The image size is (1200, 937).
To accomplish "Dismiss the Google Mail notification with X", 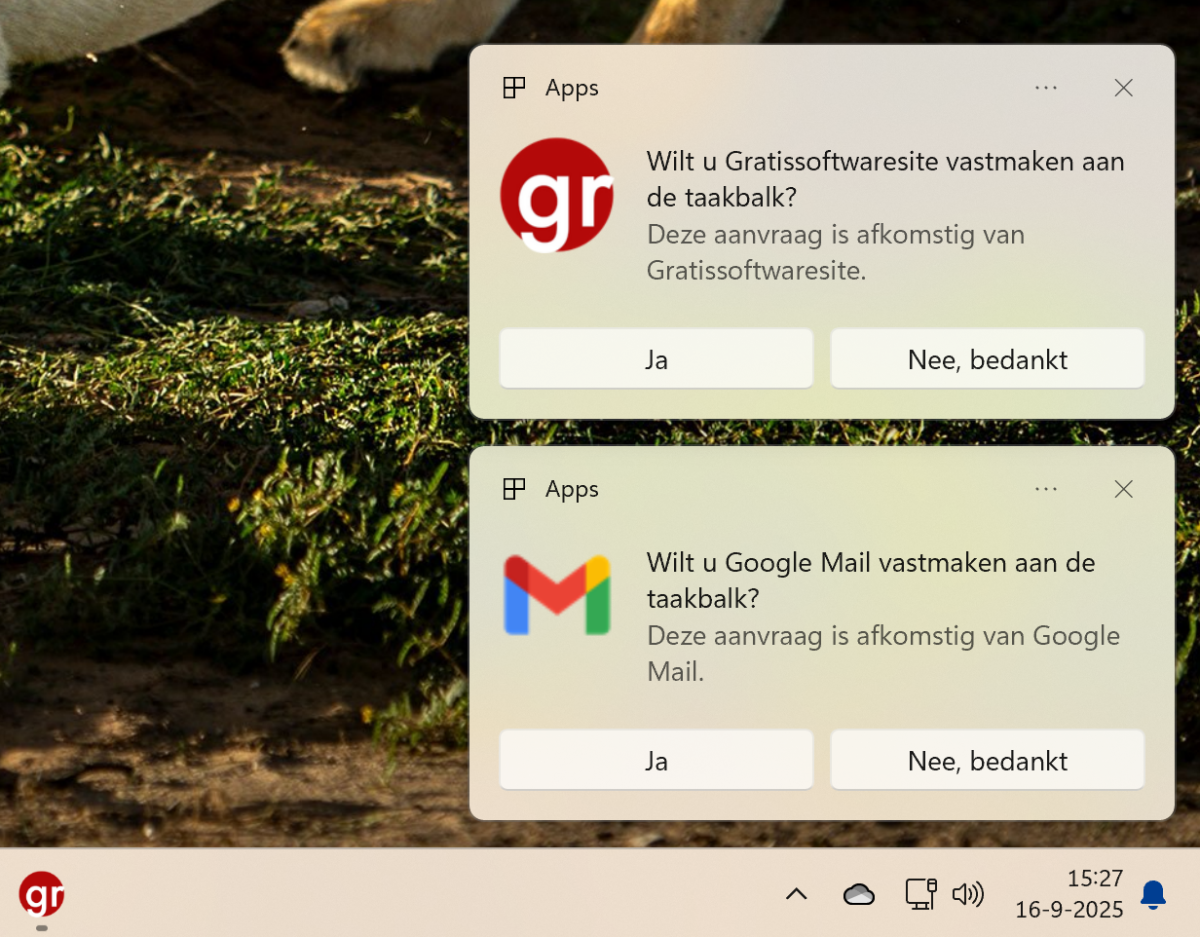I will 1123,489.
